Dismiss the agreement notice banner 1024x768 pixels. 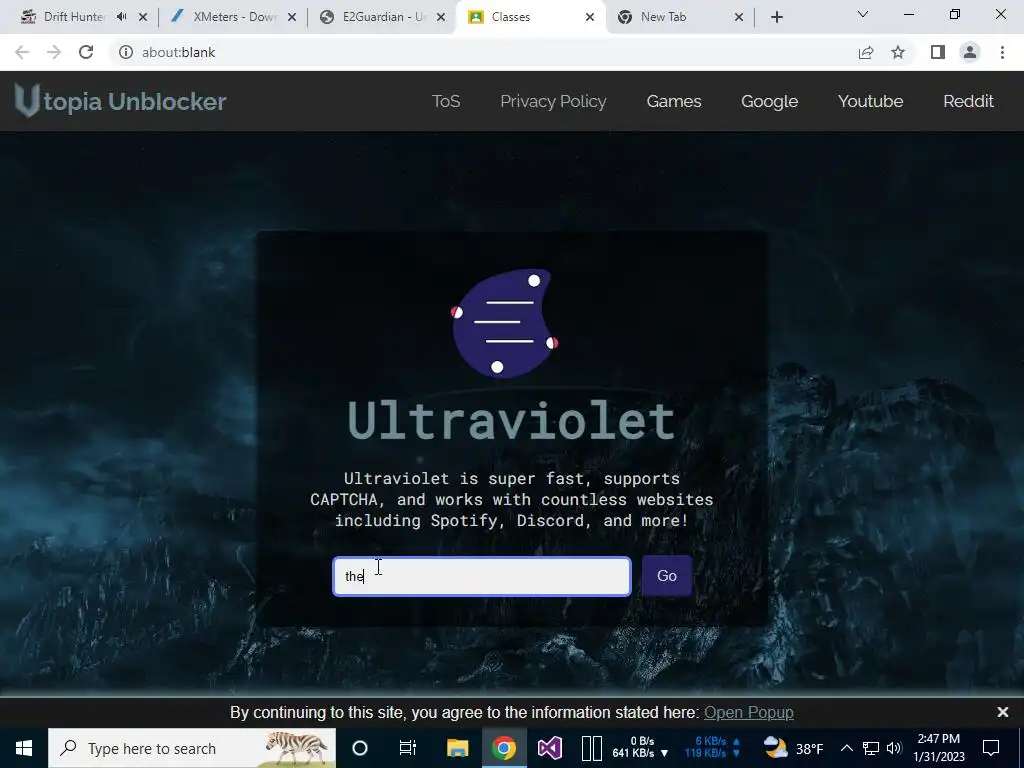1002,712
